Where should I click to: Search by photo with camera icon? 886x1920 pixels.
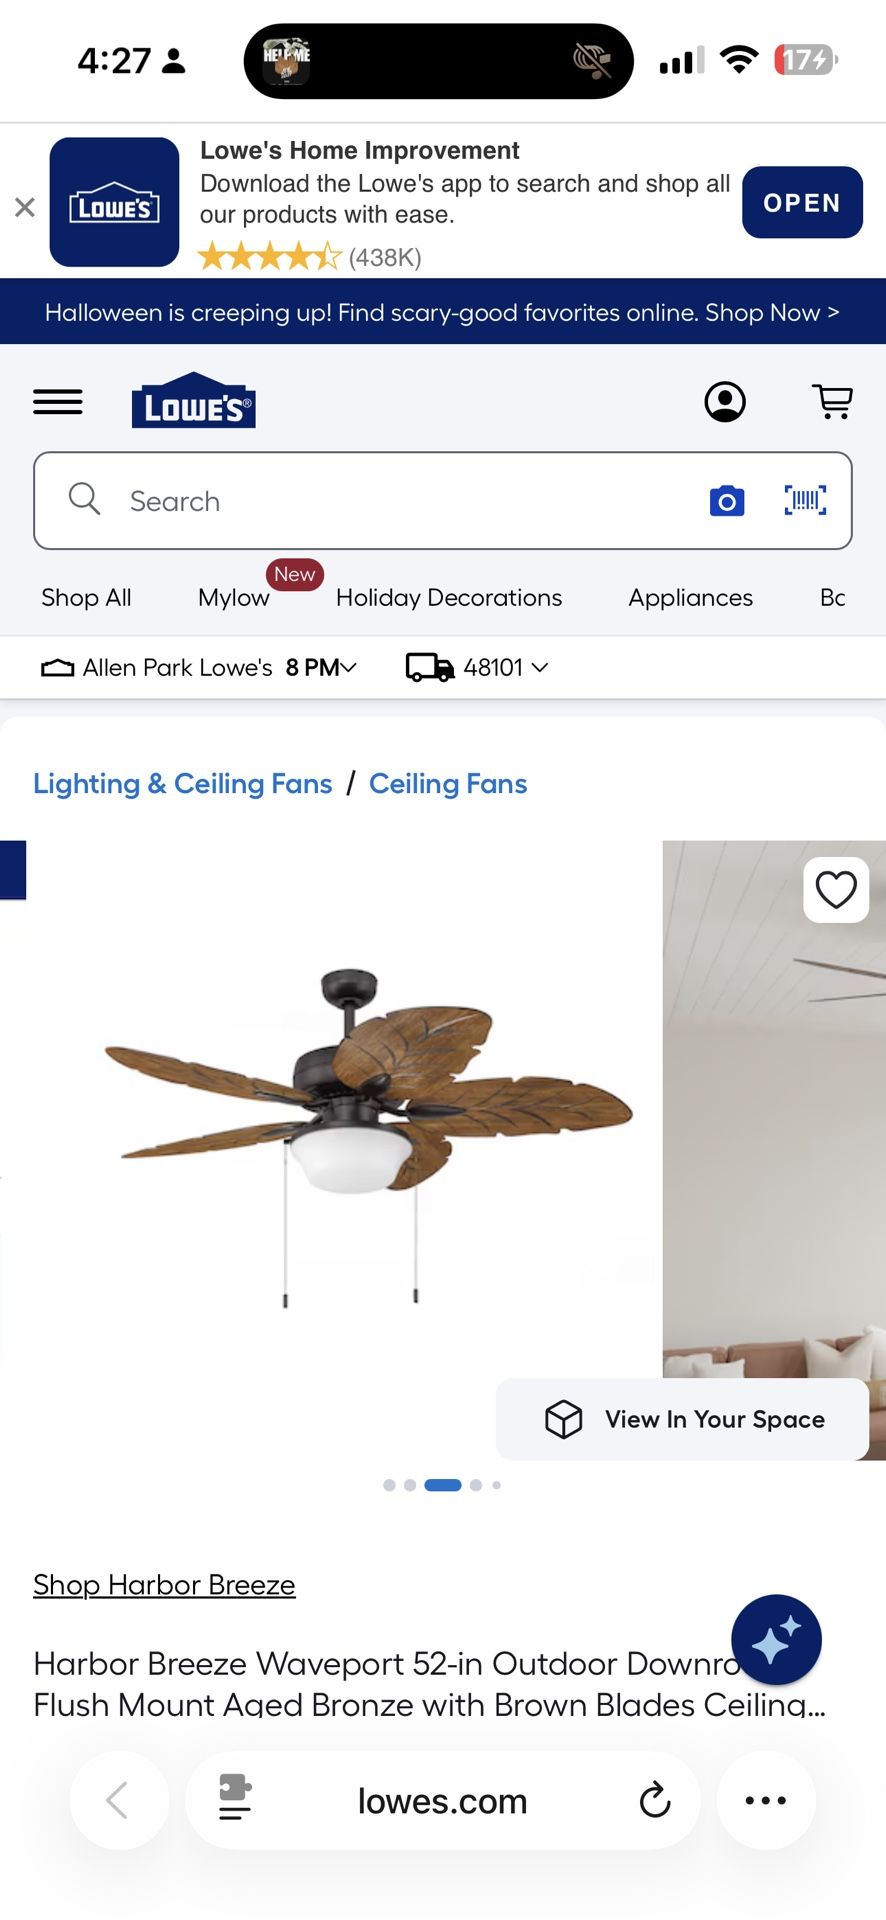[x=727, y=500]
